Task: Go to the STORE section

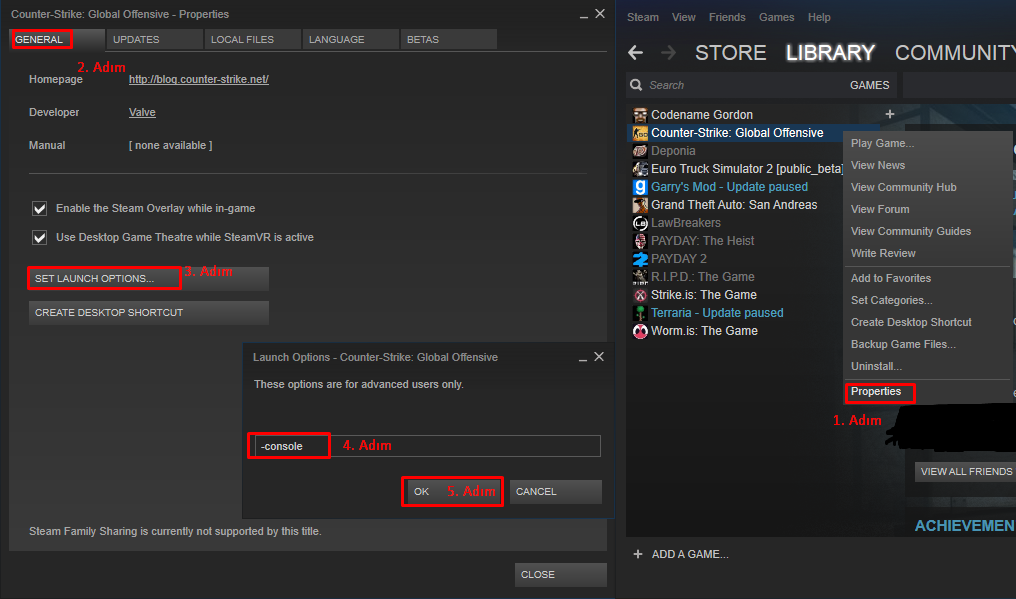Action: [x=730, y=53]
